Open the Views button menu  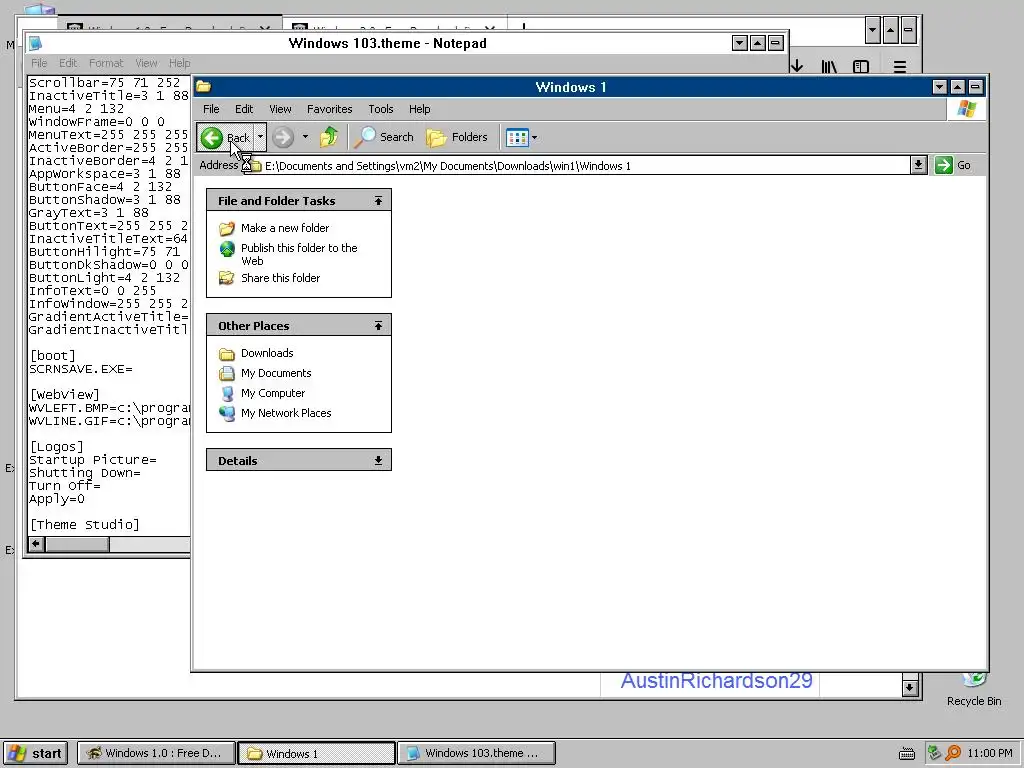pyautogui.click(x=521, y=137)
